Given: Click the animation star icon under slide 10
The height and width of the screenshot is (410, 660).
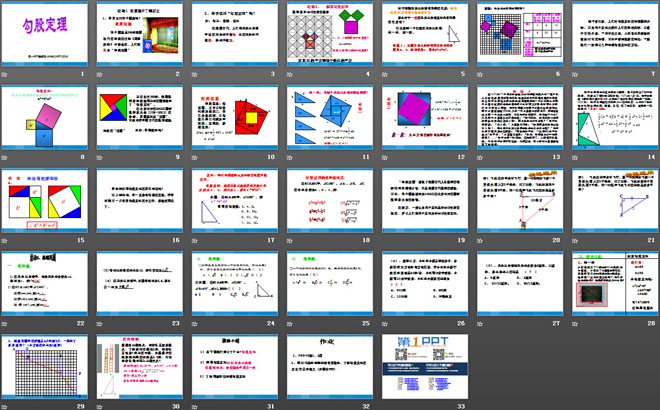Looking at the screenshot, I should [194, 157].
